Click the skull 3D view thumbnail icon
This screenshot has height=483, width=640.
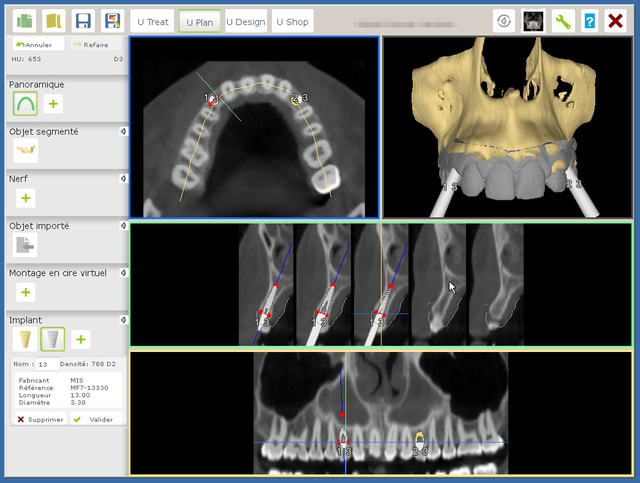coord(533,21)
